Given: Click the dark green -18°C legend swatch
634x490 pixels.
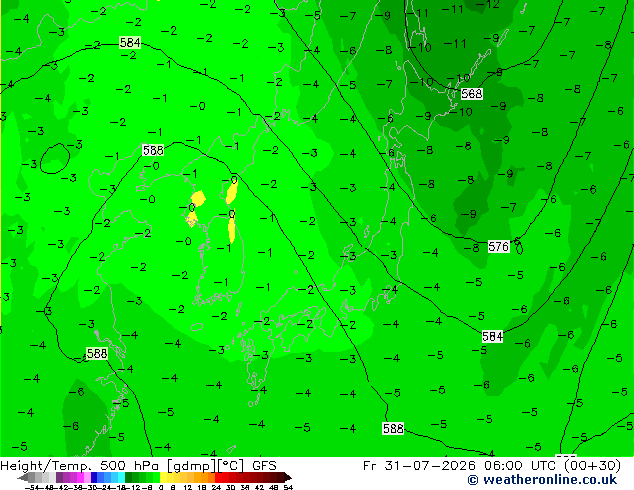Looking at the screenshot, I should coord(129,478).
